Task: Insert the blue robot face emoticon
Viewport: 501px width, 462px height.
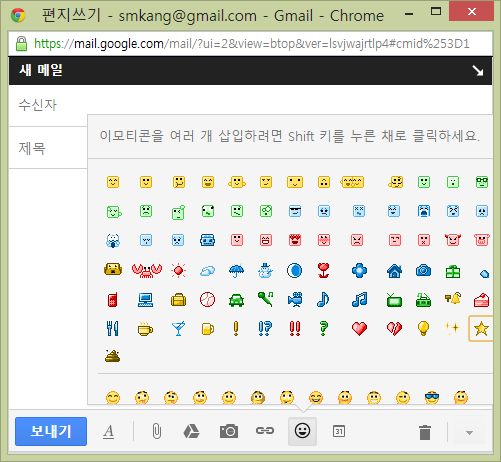Action: [x=207, y=240]
